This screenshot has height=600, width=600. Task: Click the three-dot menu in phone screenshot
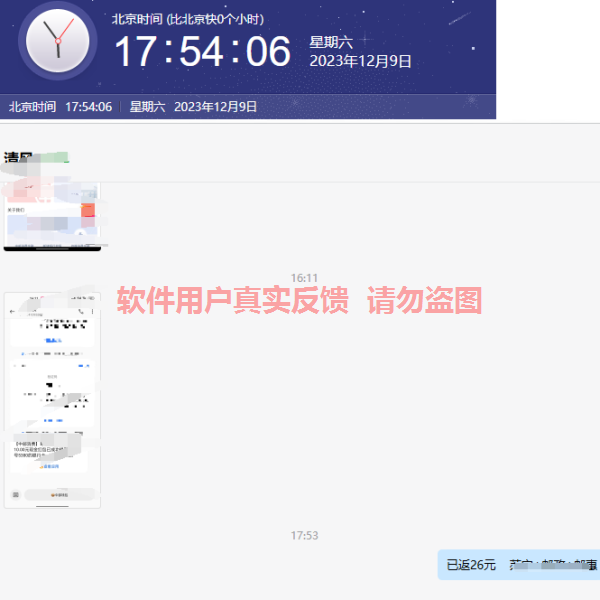[x=93, y=313]
